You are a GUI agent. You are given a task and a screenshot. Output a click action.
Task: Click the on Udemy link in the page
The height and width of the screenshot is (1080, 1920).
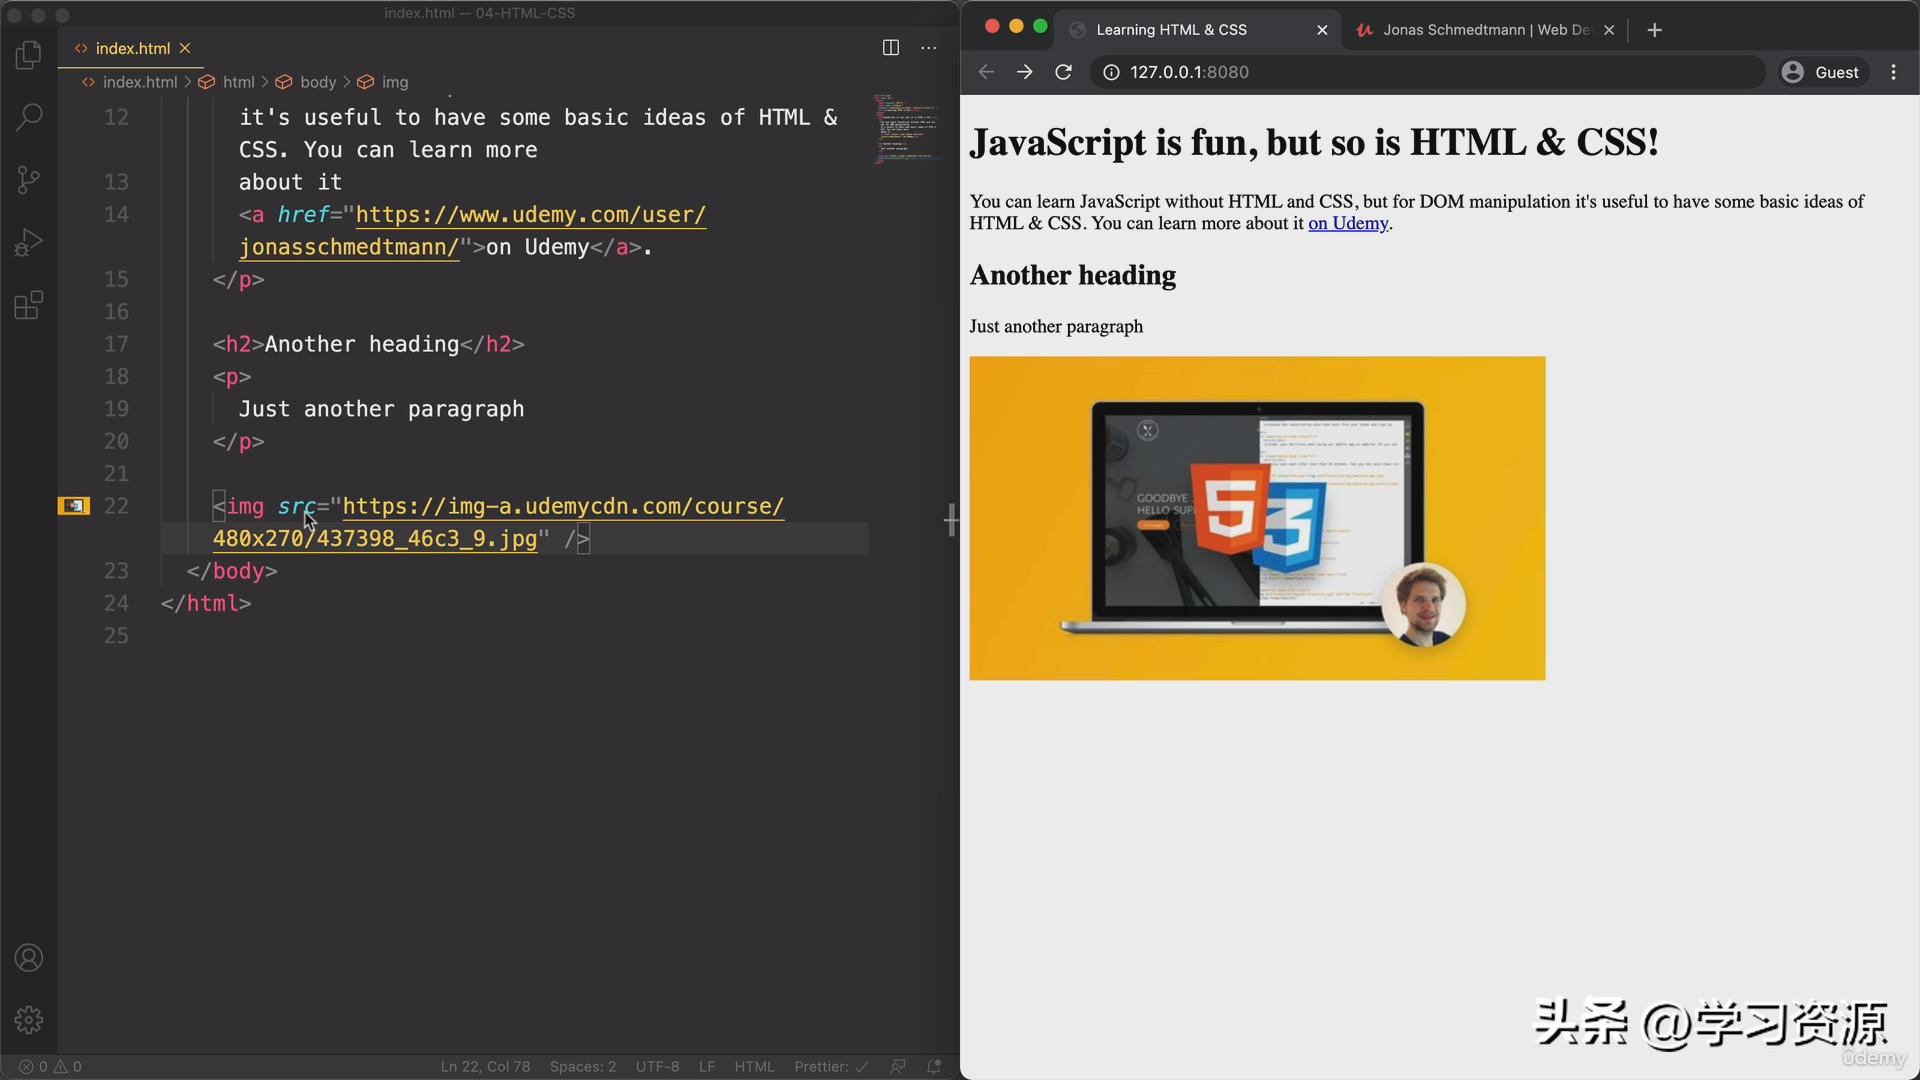1347,223
